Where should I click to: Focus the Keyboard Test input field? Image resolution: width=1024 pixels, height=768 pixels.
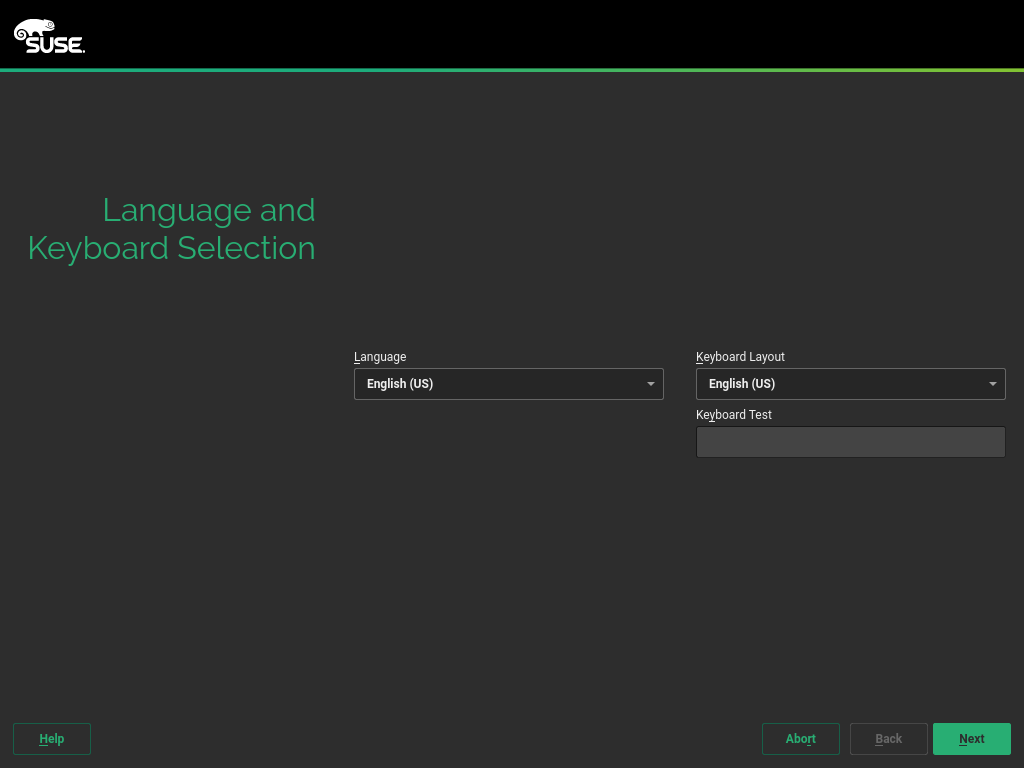pos(850,442)
